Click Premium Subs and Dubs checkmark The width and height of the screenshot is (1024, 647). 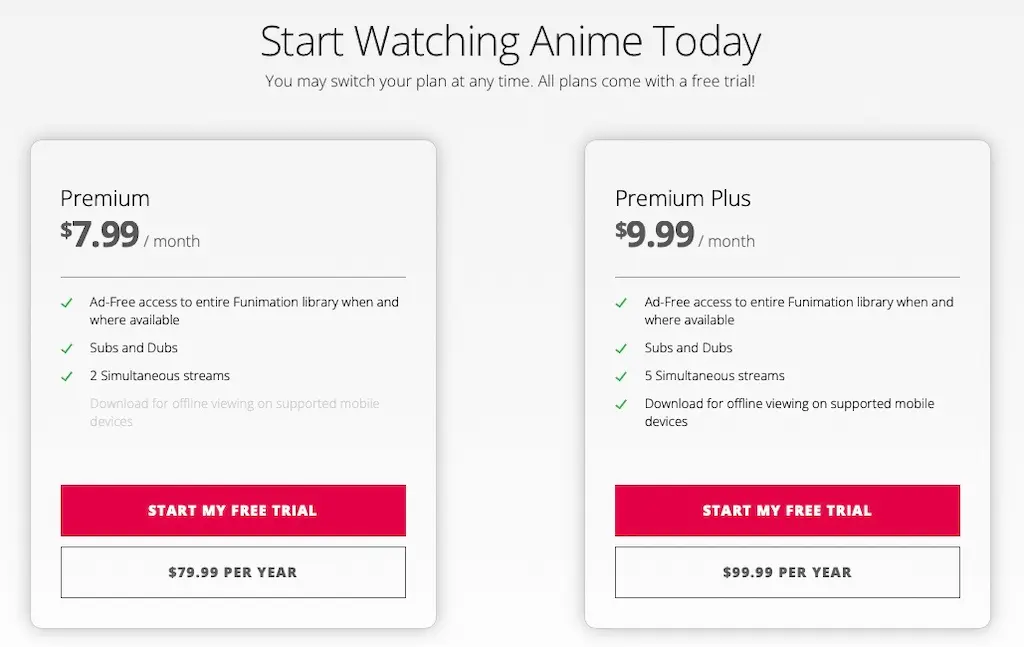point(67,349)
